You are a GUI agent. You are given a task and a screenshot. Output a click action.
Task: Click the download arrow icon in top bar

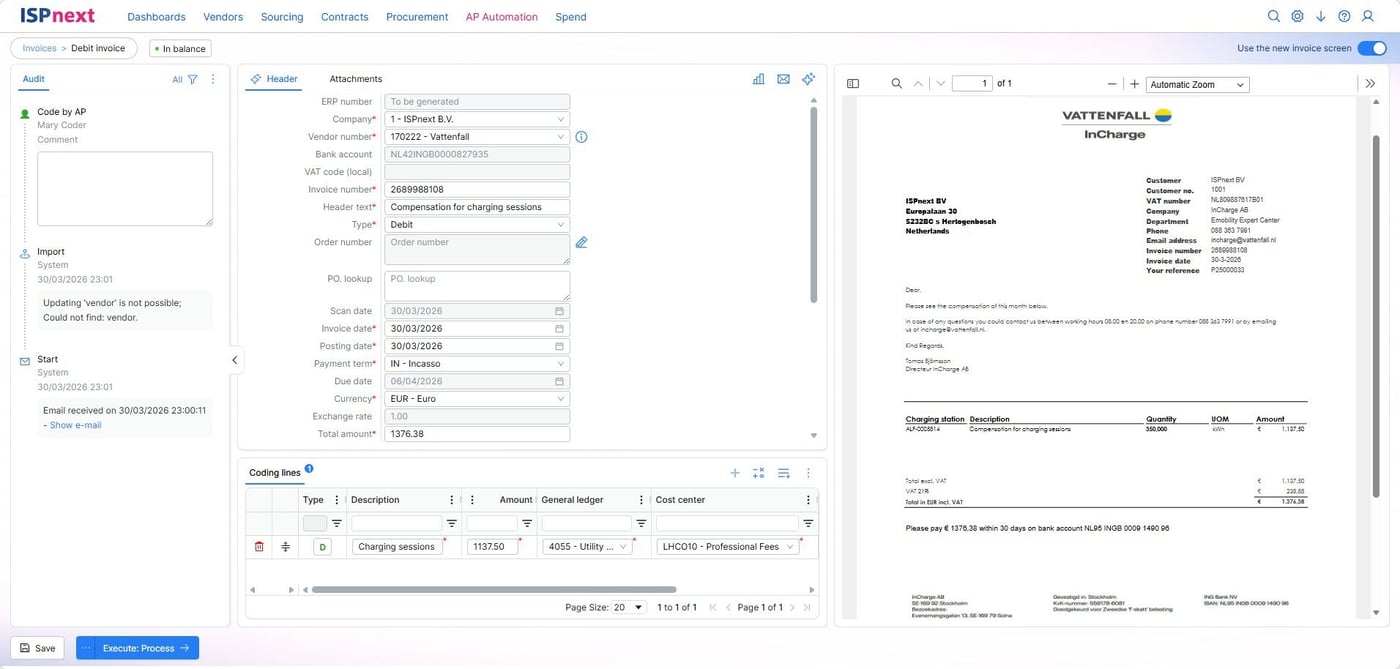tap(1321, 16)
